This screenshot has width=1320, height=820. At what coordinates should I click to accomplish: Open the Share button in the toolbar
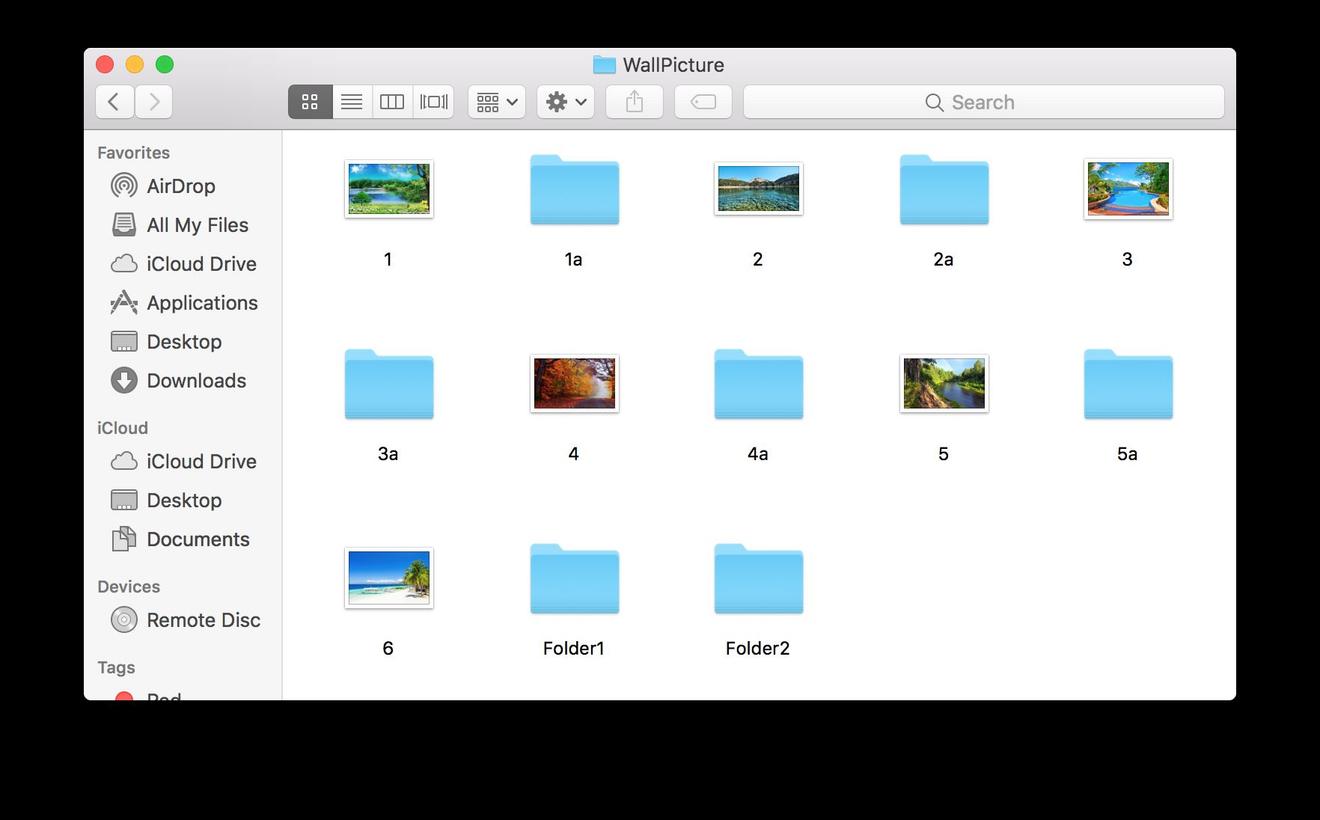coord(633,101)
